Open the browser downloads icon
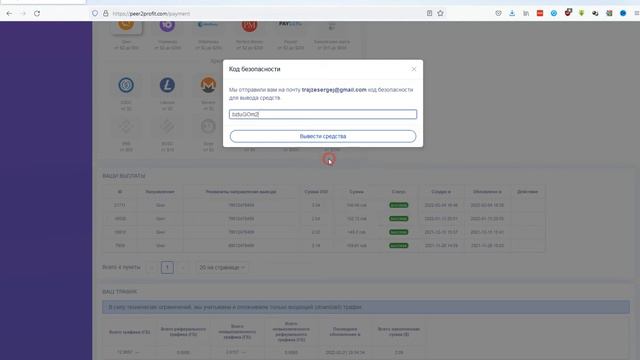Screen dimensions: 640x360 pyautogui.click(x=512, y=13)
